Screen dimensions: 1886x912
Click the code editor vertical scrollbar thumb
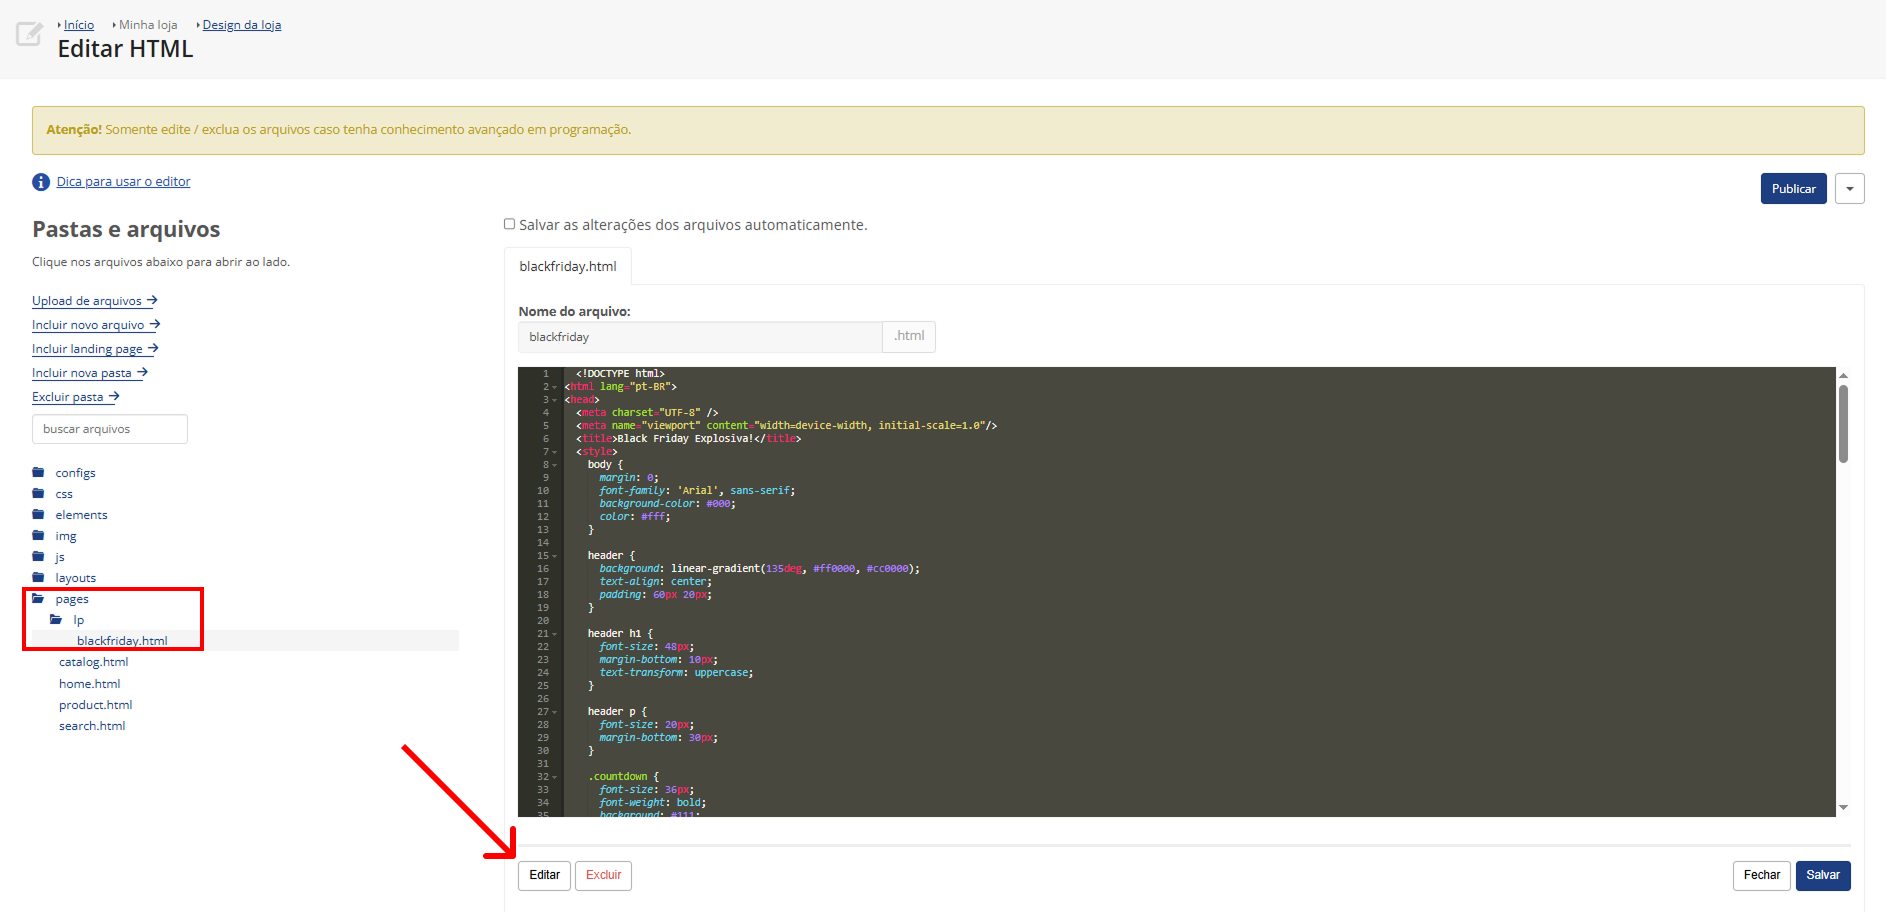coord(1843,424)
